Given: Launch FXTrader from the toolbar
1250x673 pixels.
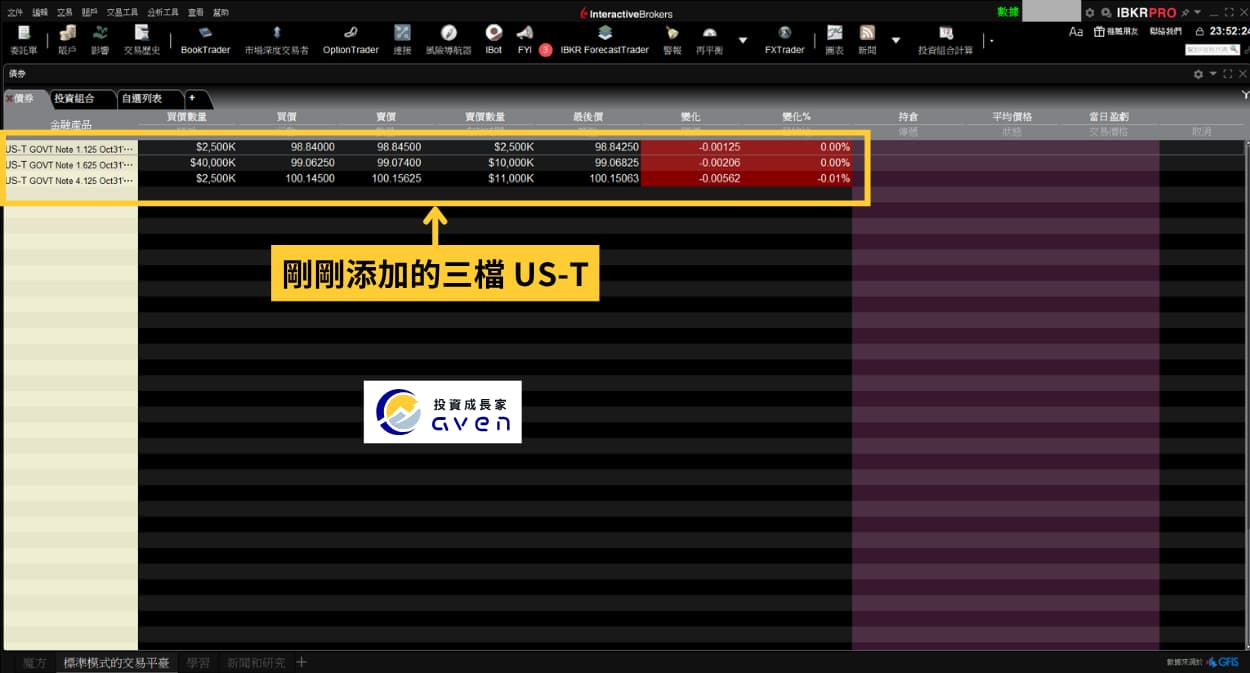Looking at the screenshot, I should [785, 39].
